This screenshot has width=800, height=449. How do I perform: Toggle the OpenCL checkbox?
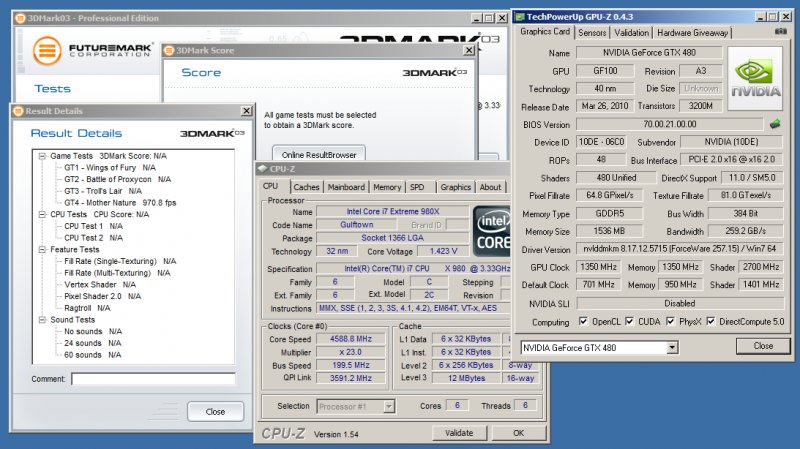click(583, 321)
